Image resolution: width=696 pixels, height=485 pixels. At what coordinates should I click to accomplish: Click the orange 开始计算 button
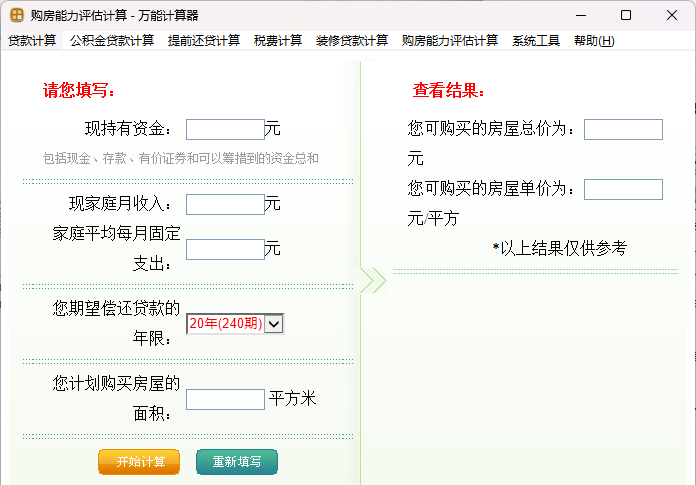pos(139,462)
